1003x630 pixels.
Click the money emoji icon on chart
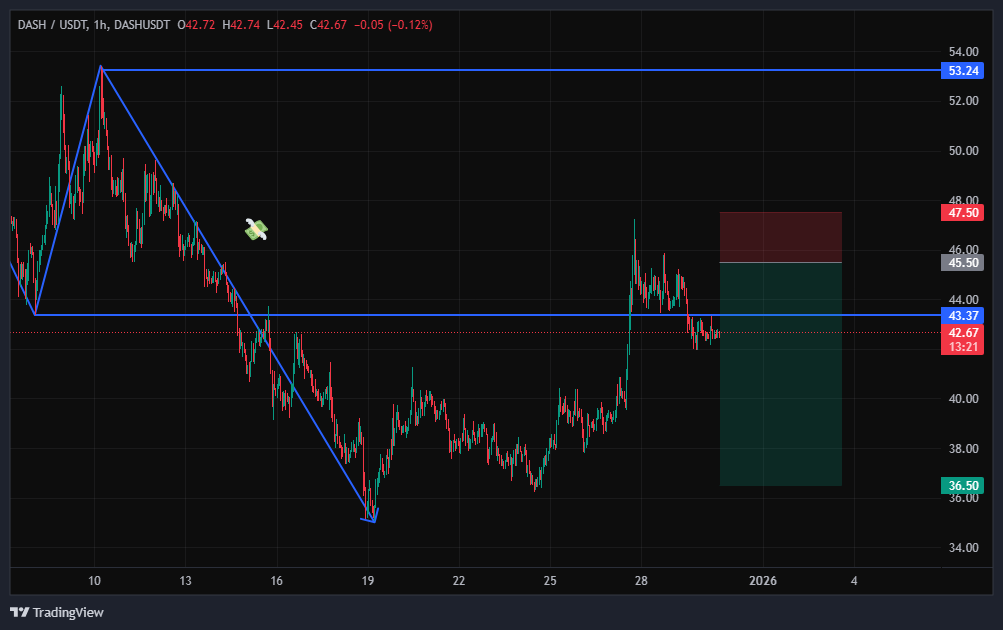256,230
